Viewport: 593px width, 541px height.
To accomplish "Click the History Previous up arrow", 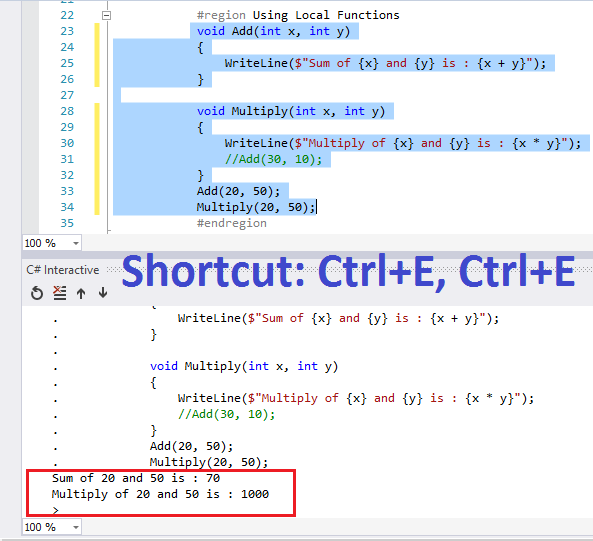I will point(81,293).
